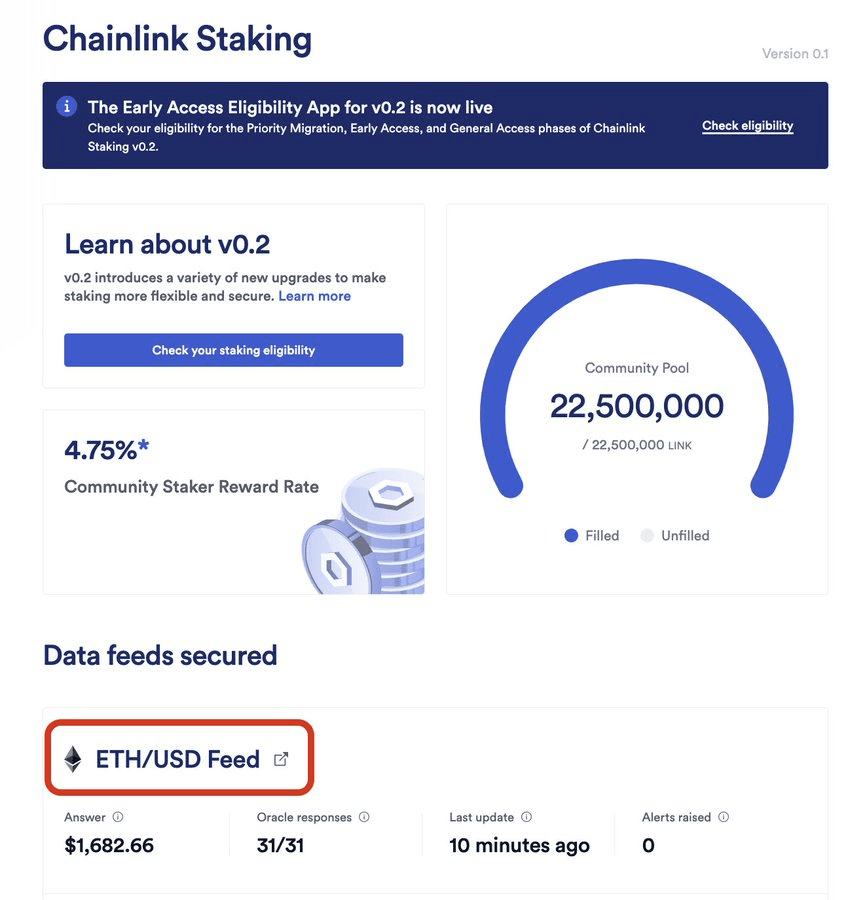Screen dimensions: 867x900
Task: Click the Version 0.1 label
Action: pyautogui.click(x=795, y=54)
